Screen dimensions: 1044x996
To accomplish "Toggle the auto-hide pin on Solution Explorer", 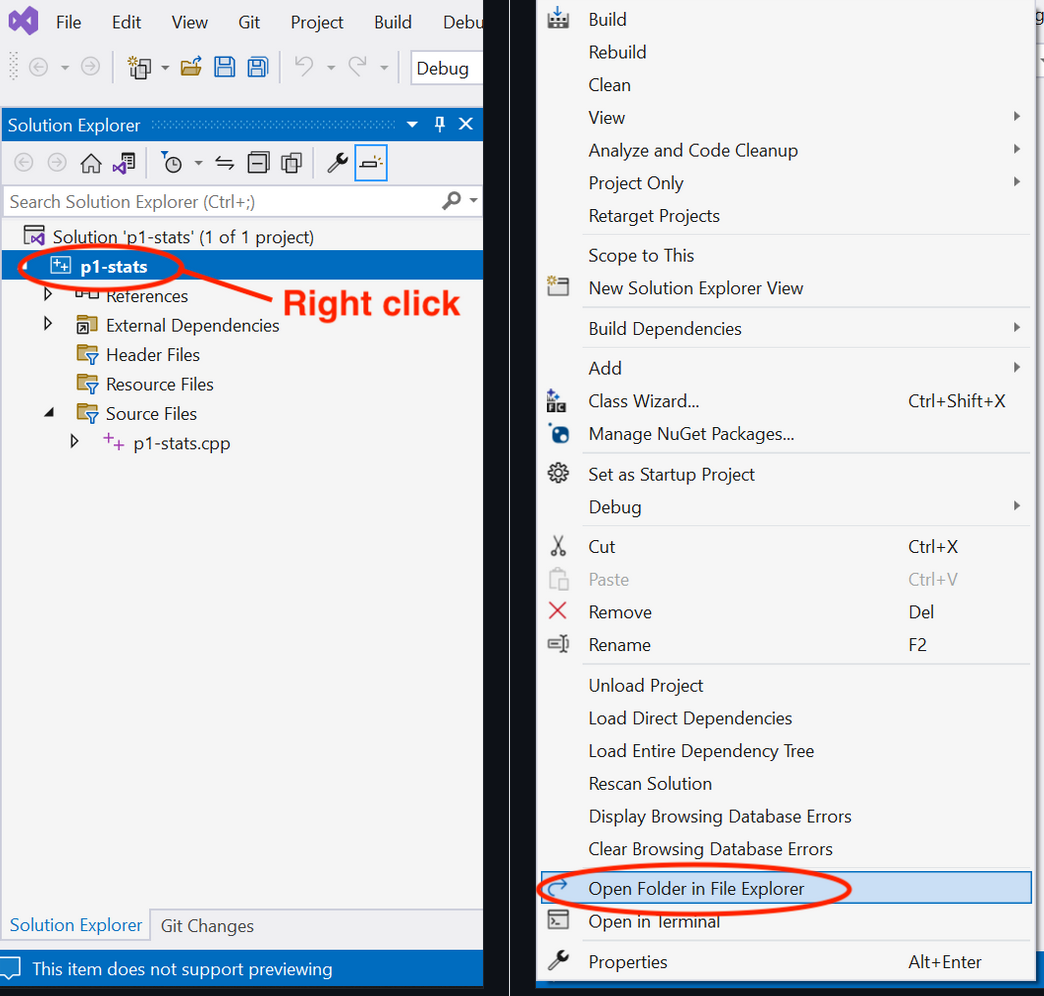I will coord(439,124).
